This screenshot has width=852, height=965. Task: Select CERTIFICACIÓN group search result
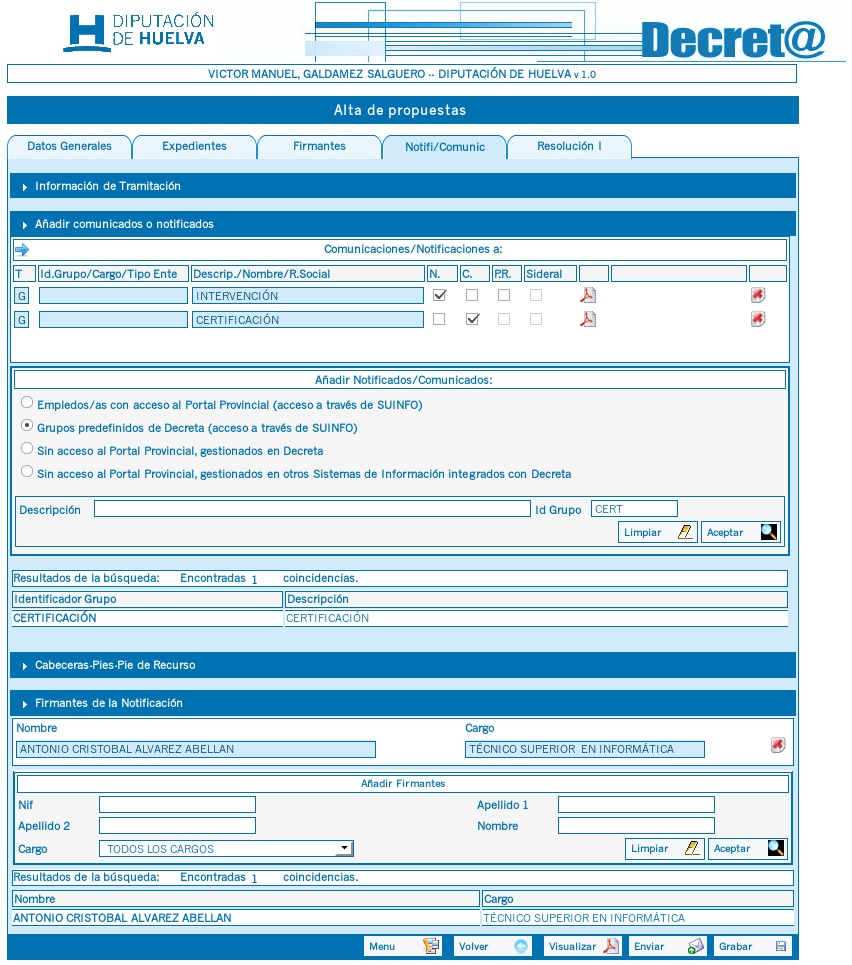coord(400,618)
